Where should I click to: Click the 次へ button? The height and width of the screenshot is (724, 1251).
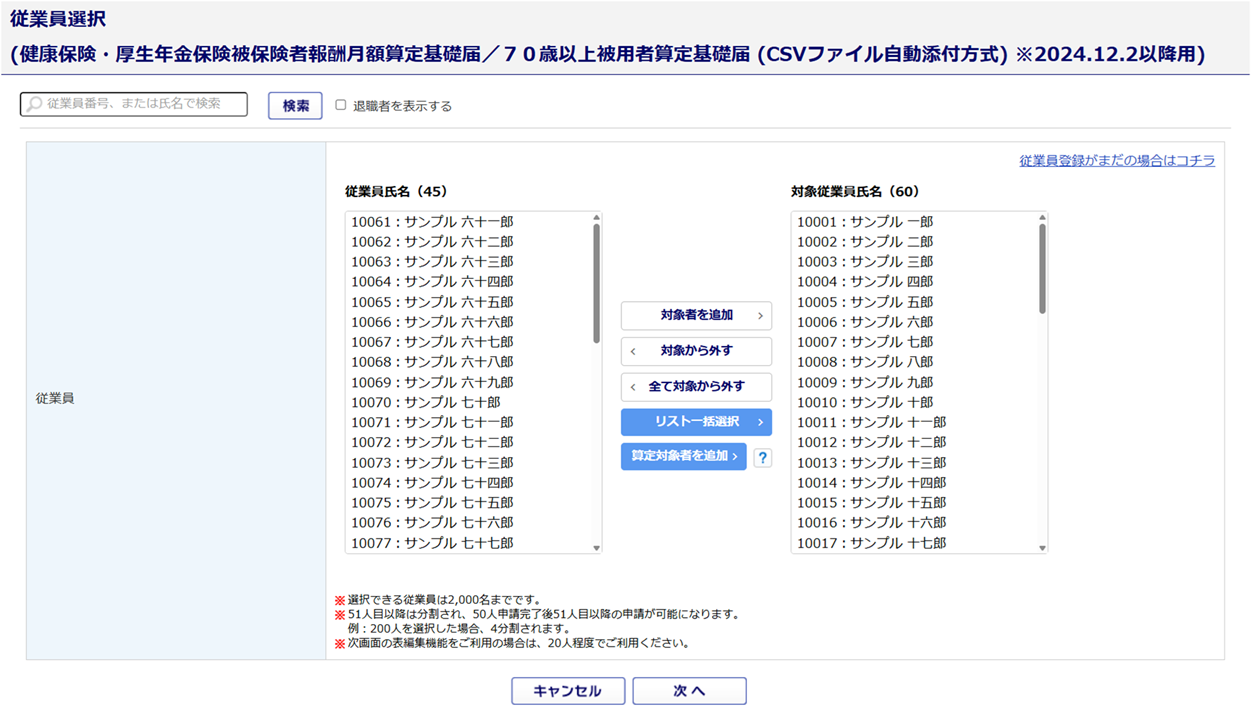point(689,691)
